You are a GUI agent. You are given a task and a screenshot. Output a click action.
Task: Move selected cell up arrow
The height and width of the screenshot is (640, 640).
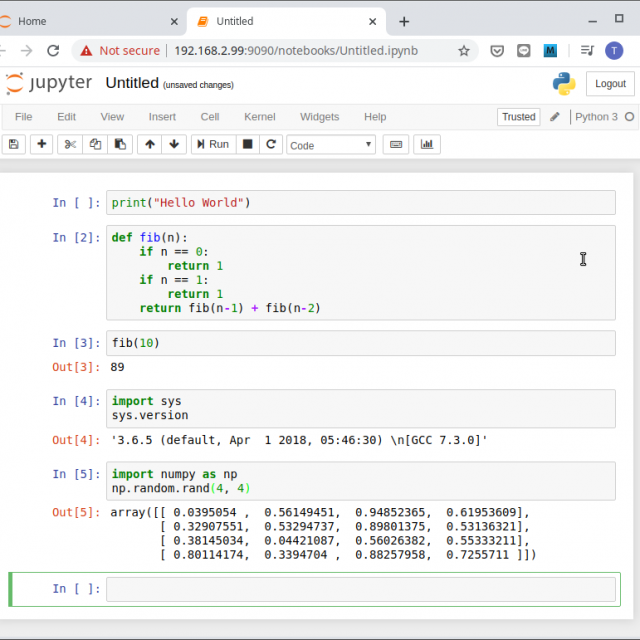pyautogui.click(x=150, y=144)
